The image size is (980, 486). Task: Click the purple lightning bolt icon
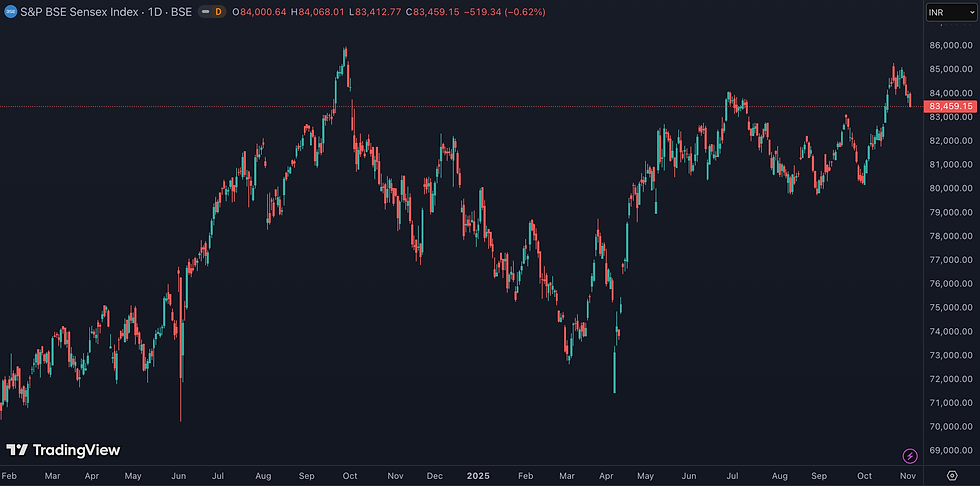pos(910,456)
